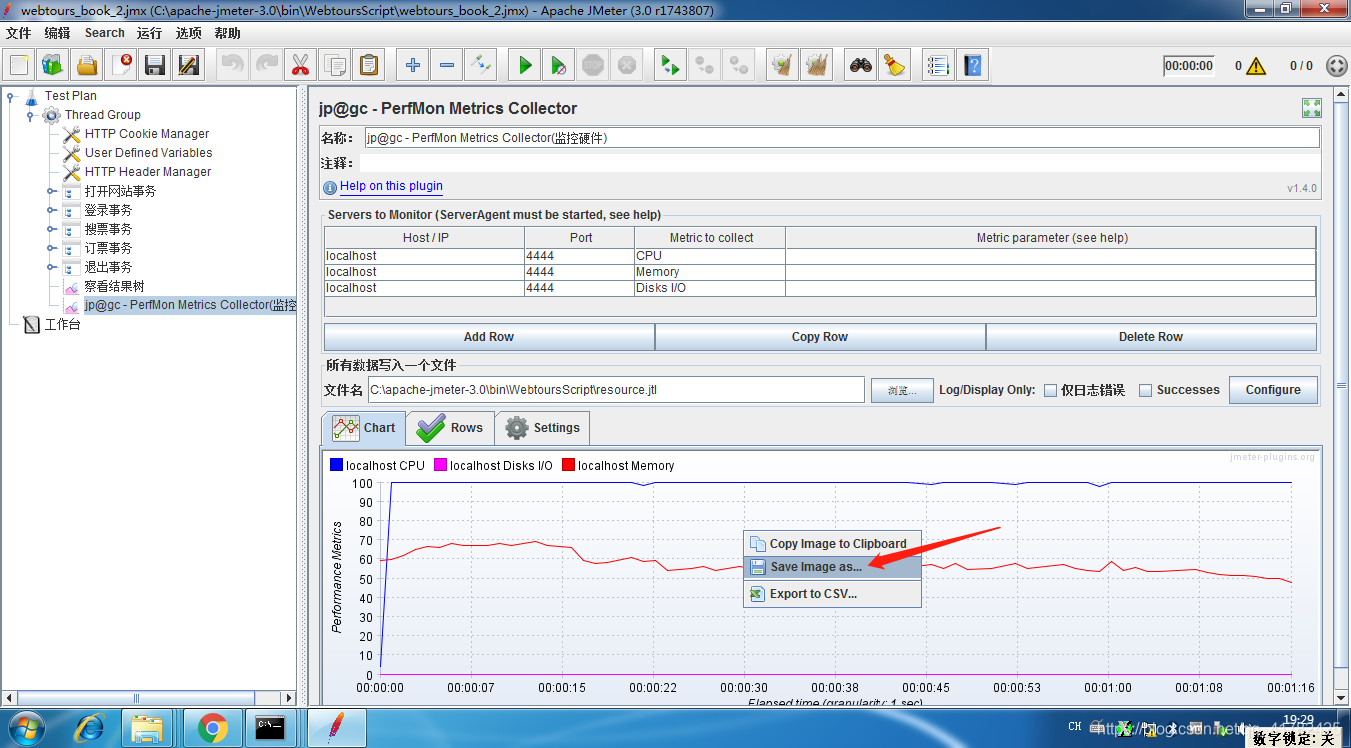Choose Save Image as... from context menu
The width and height of the screenshot is (1351, 748).
(x=832, y=567)
